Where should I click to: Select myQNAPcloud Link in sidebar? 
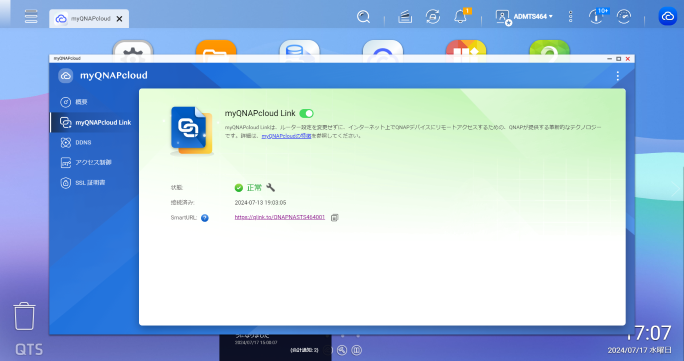tap(94, 123)
